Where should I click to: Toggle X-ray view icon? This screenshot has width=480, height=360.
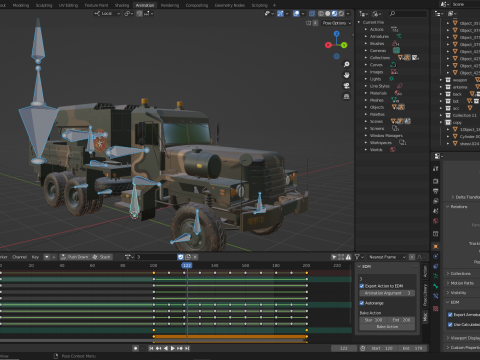point(312,14)
